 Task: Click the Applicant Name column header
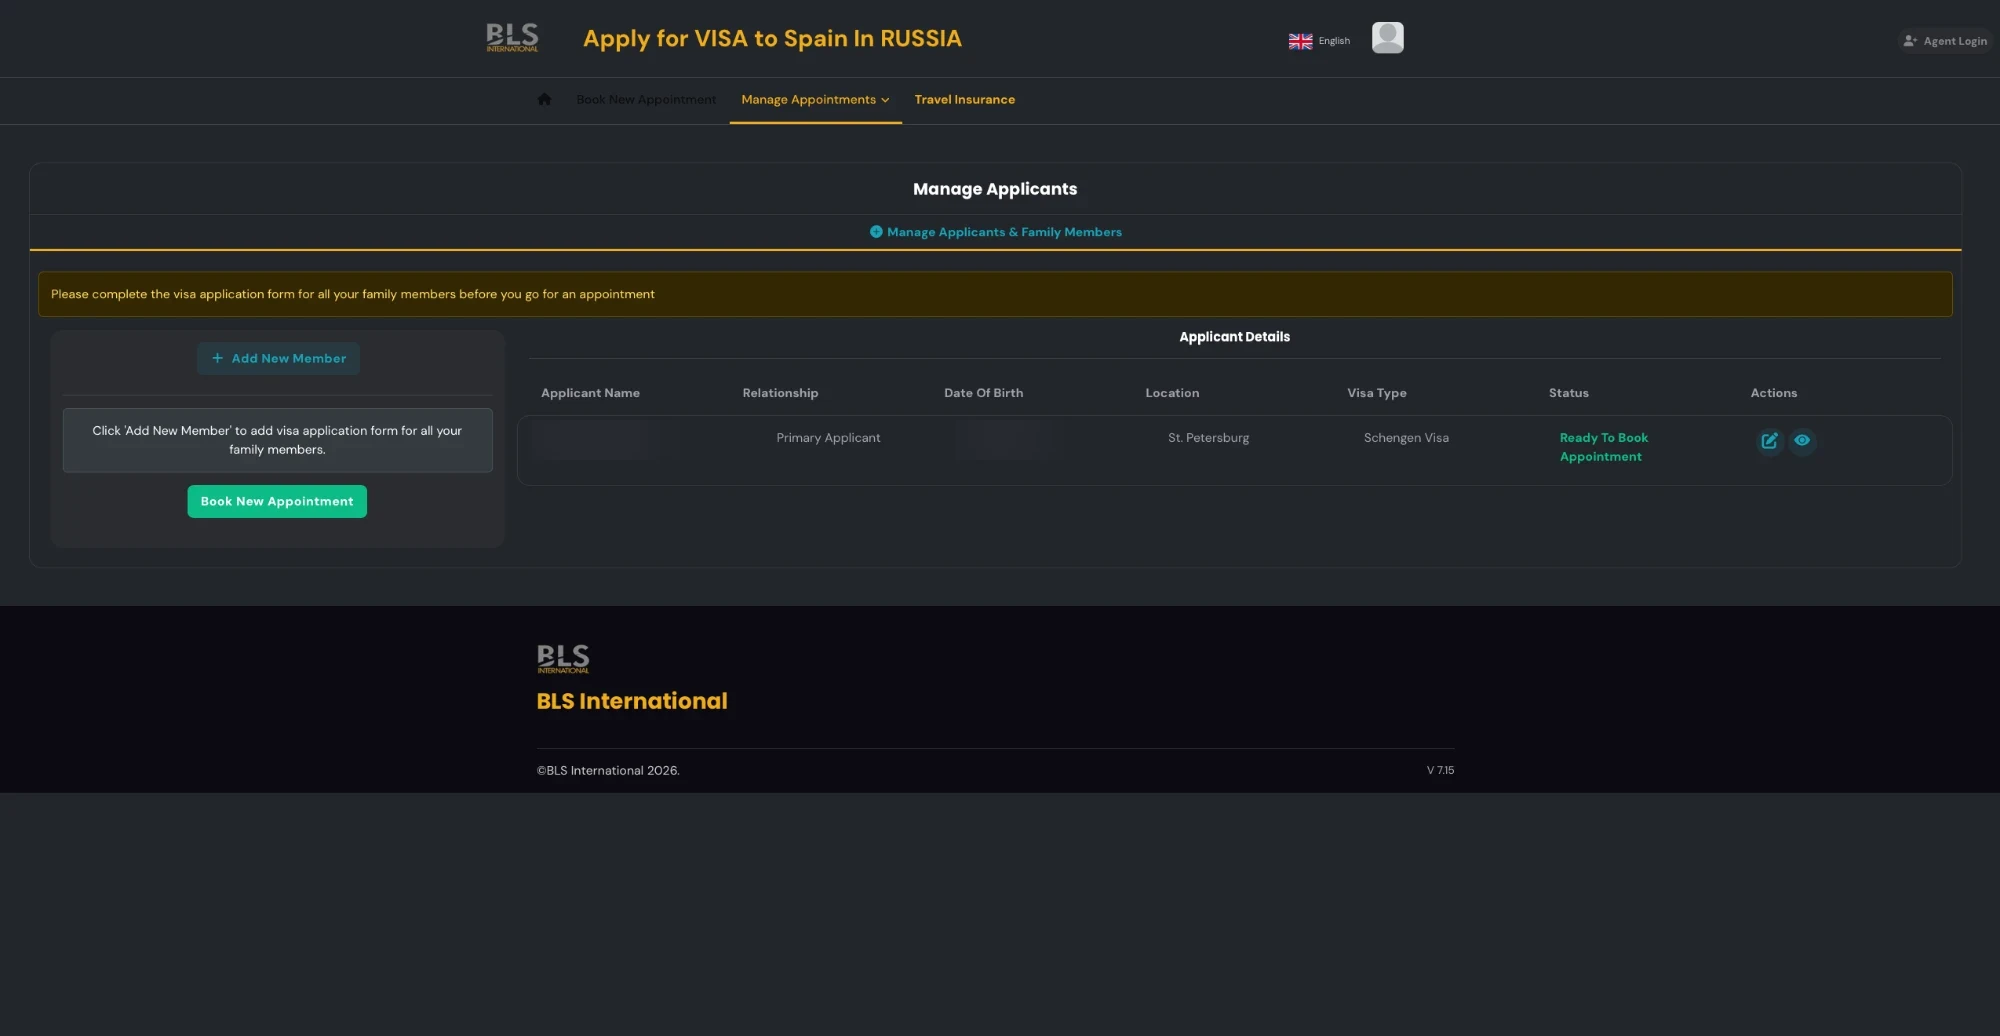590,393
